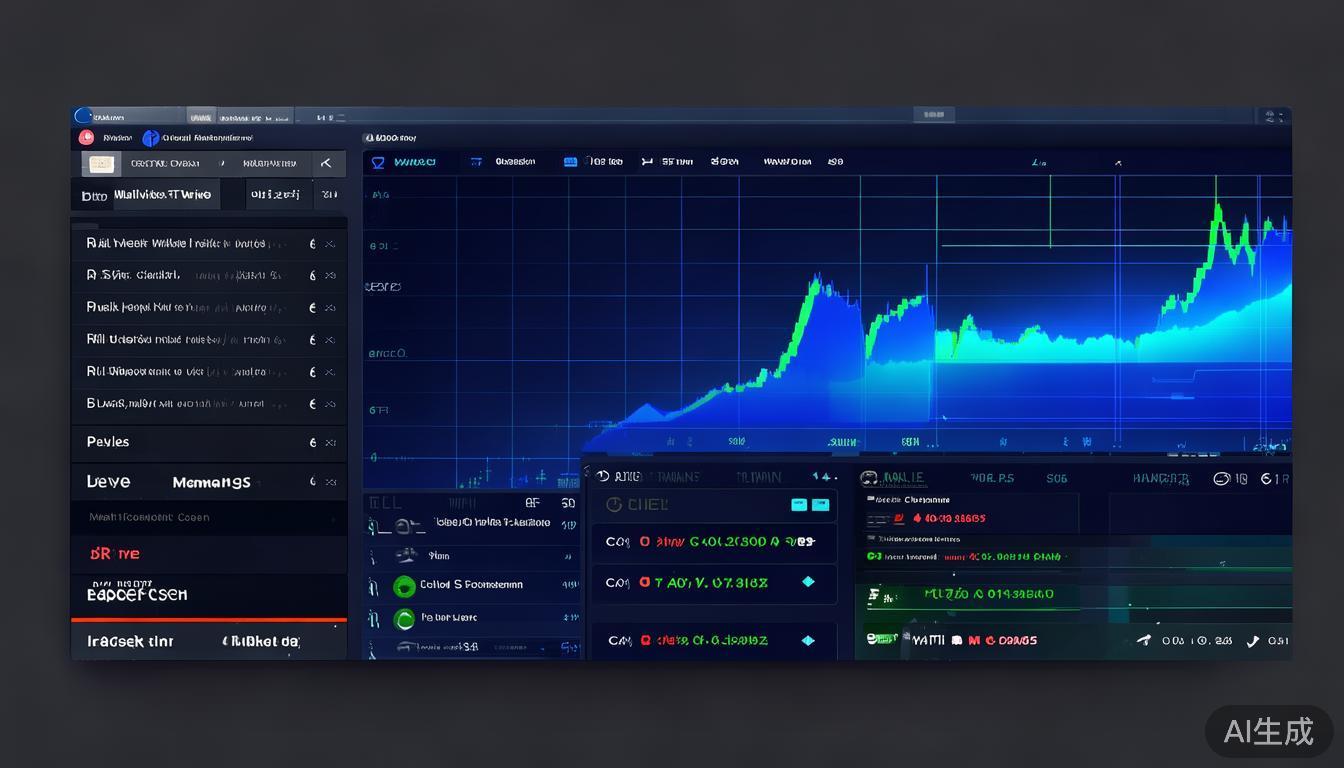
Task: Click the Bapcef Csen sidebar entry
Action: pyautogui.click(x=137, y=594)
